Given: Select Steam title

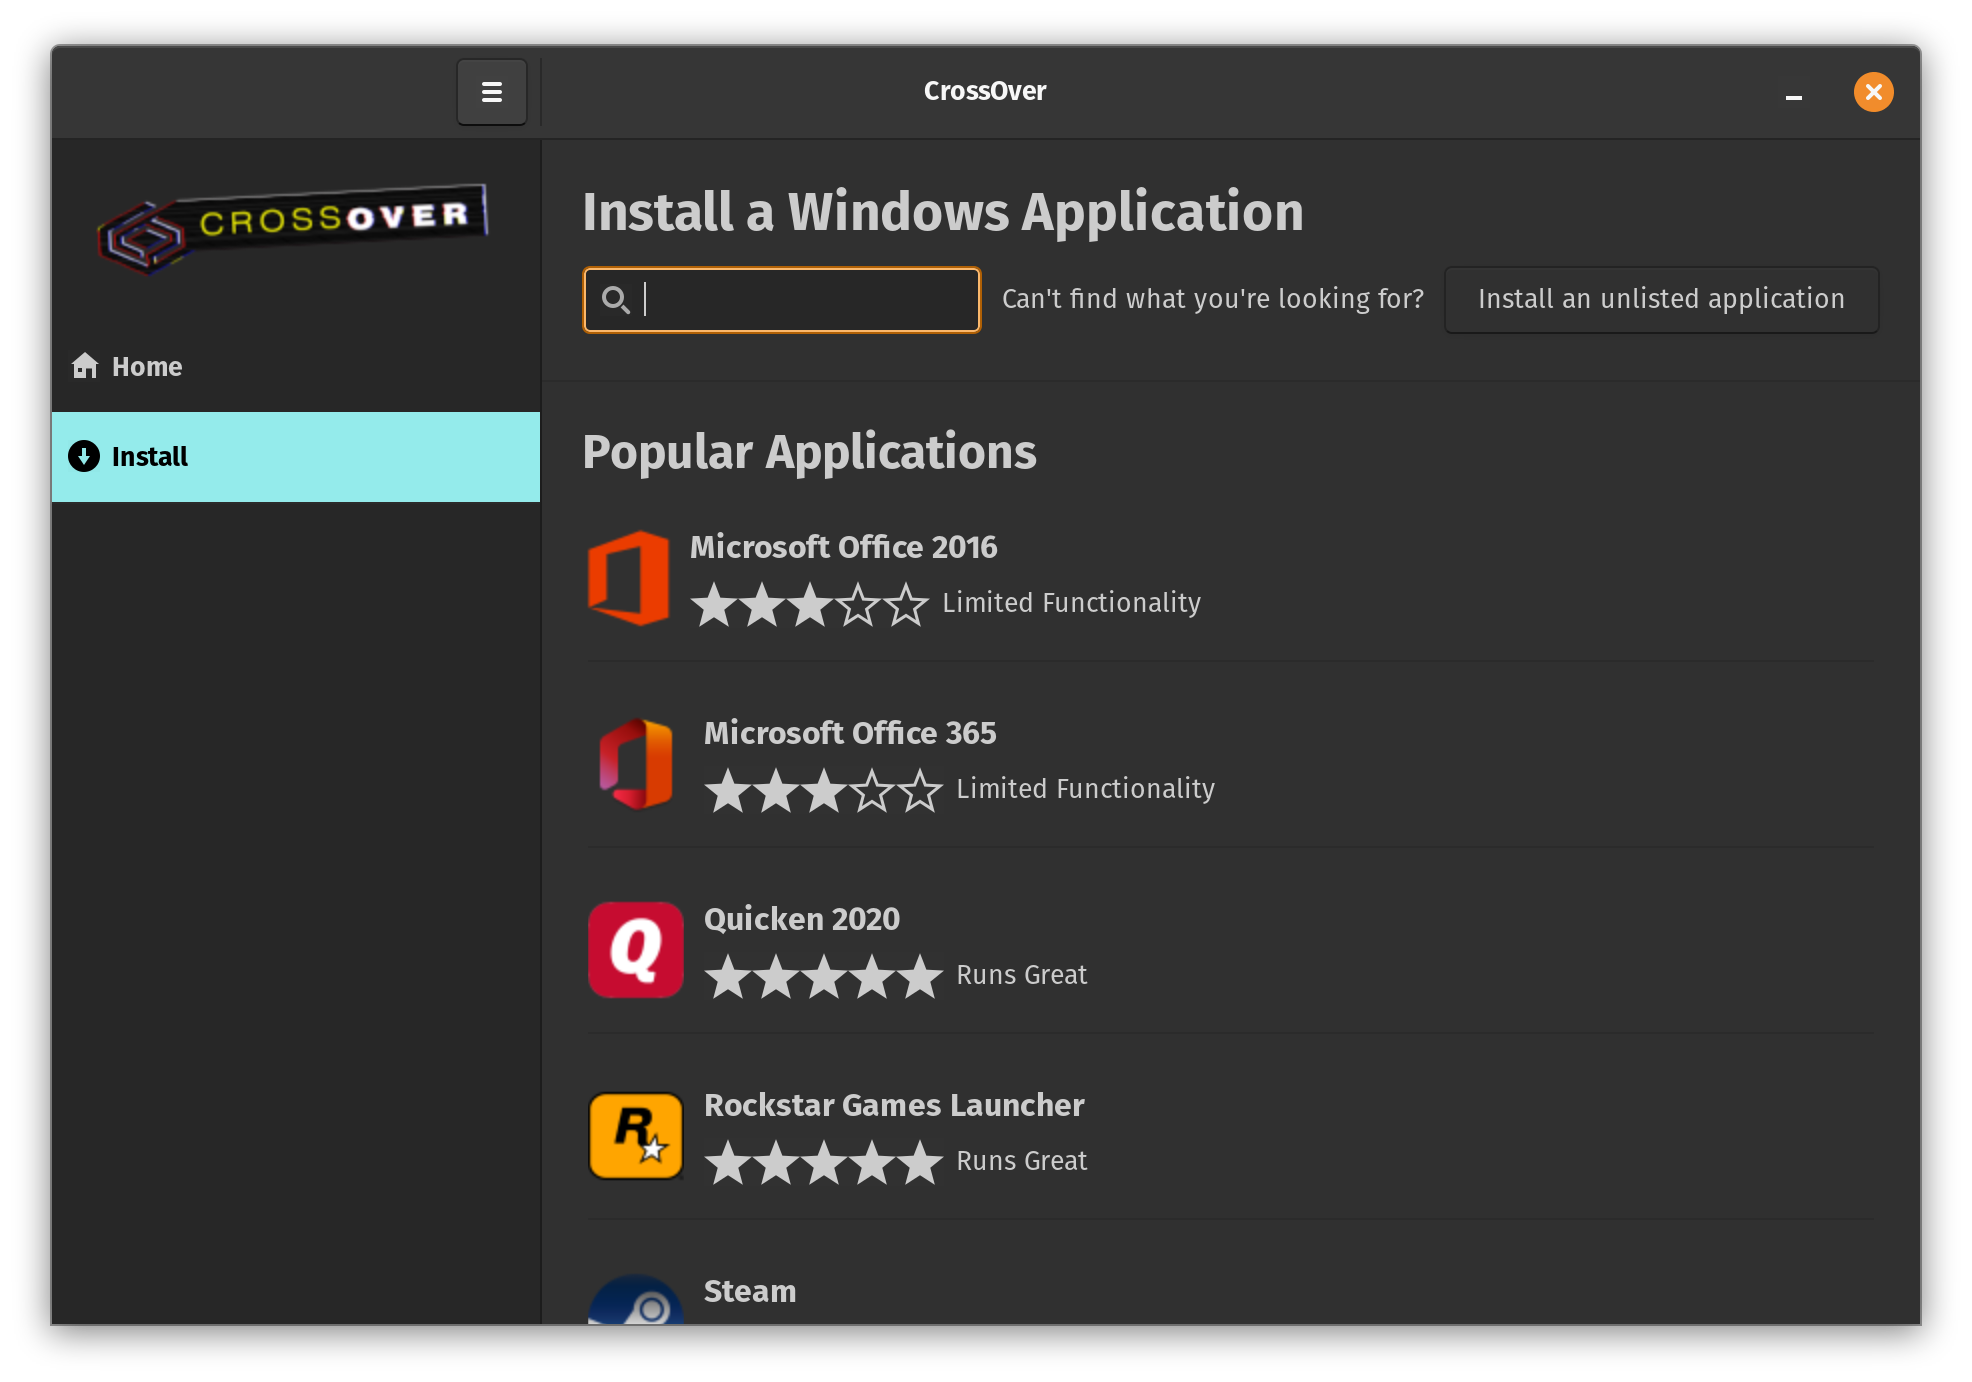Looking at the screenshot, I should tap(750, 1291).
